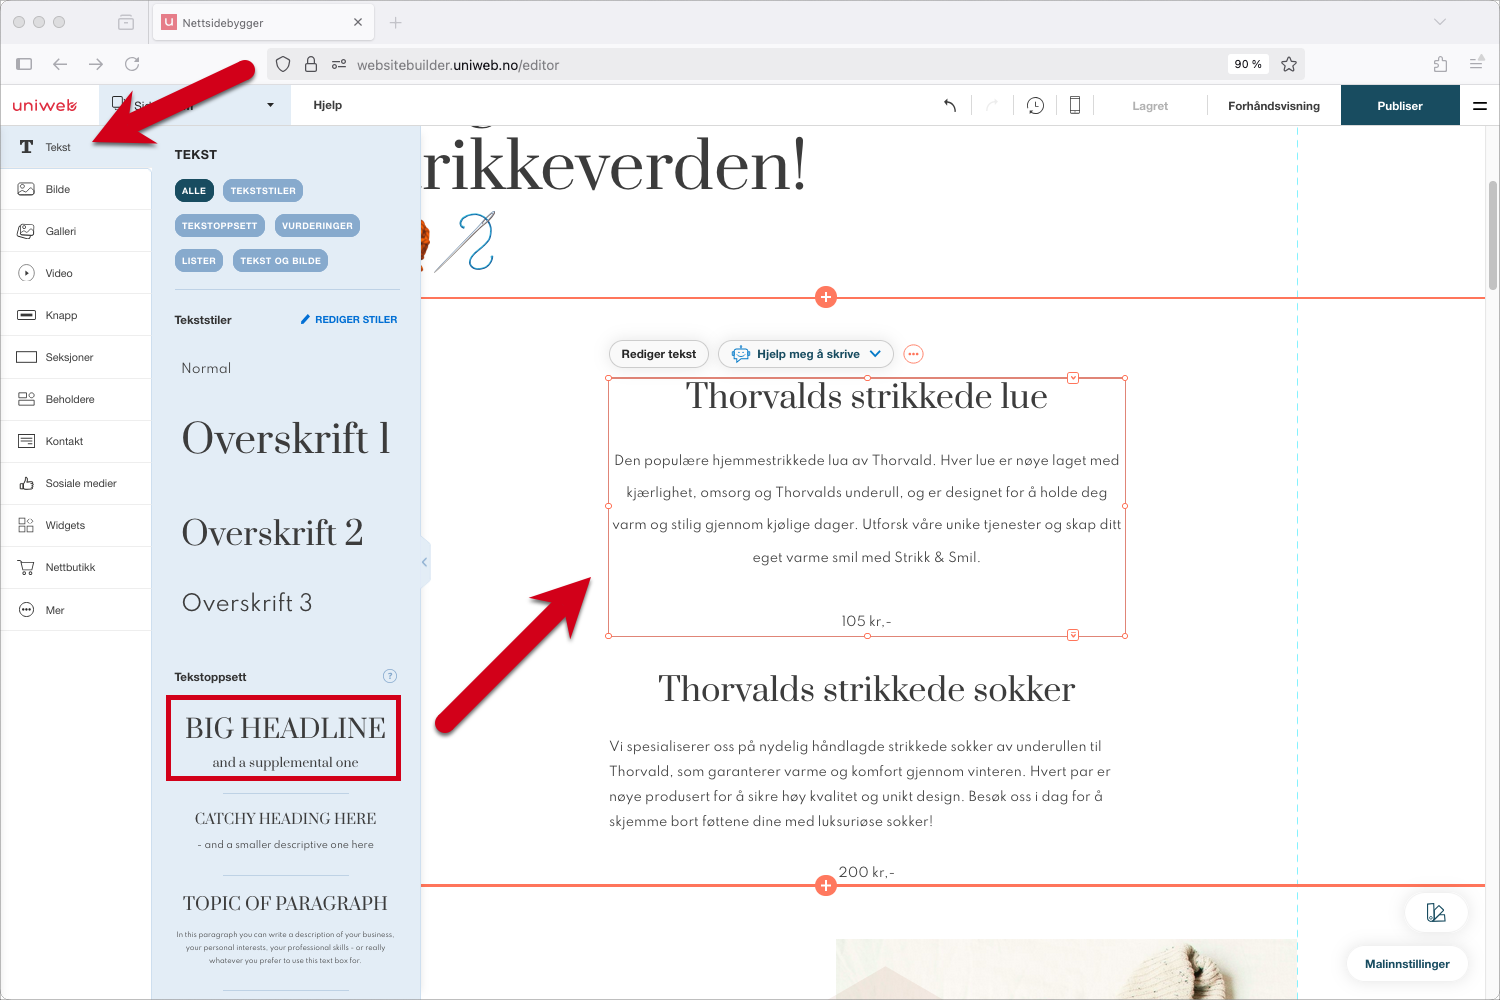Screen dimensions: 1500x1000
Task: Open the Bilde elements panel
Action: point(75,189)
